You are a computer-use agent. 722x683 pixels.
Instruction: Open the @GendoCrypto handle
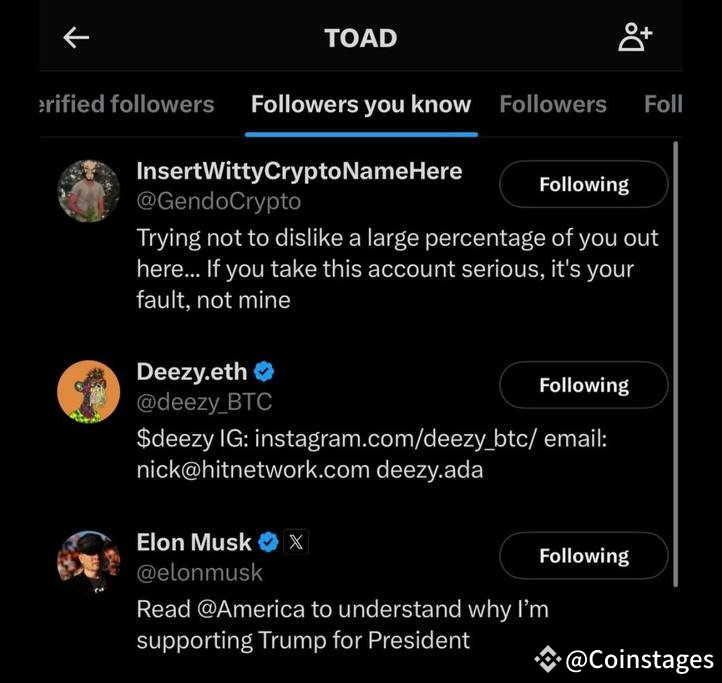click(218, 202)
